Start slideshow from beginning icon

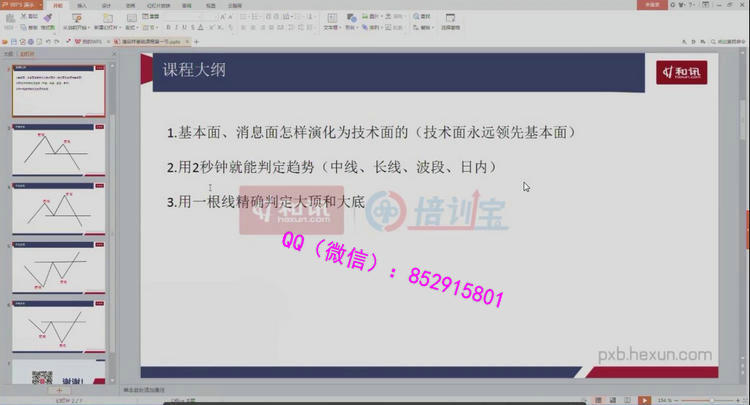(x=76, y=19)
